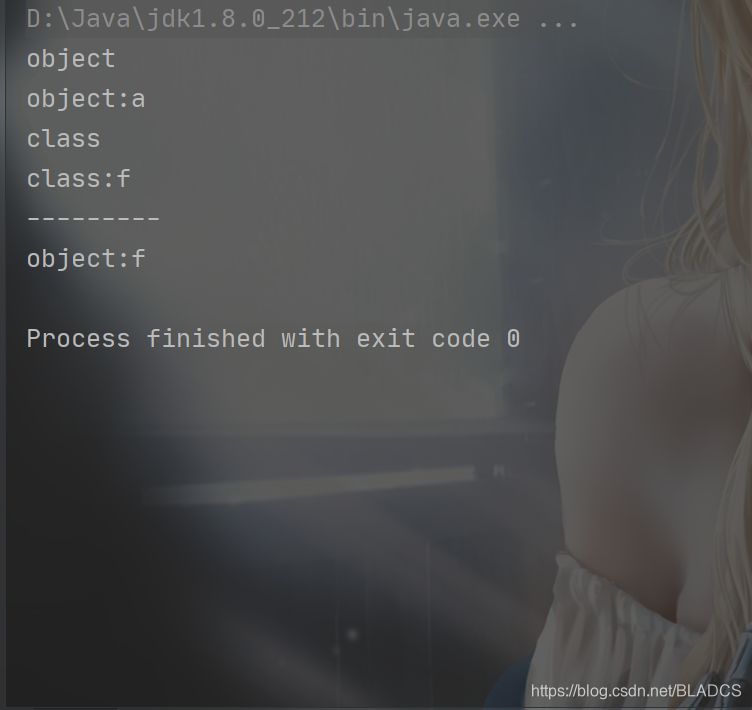This screenshot has height=710, width=752.
Task: Select the 'object:a' output line
Action: click(86, 99)
